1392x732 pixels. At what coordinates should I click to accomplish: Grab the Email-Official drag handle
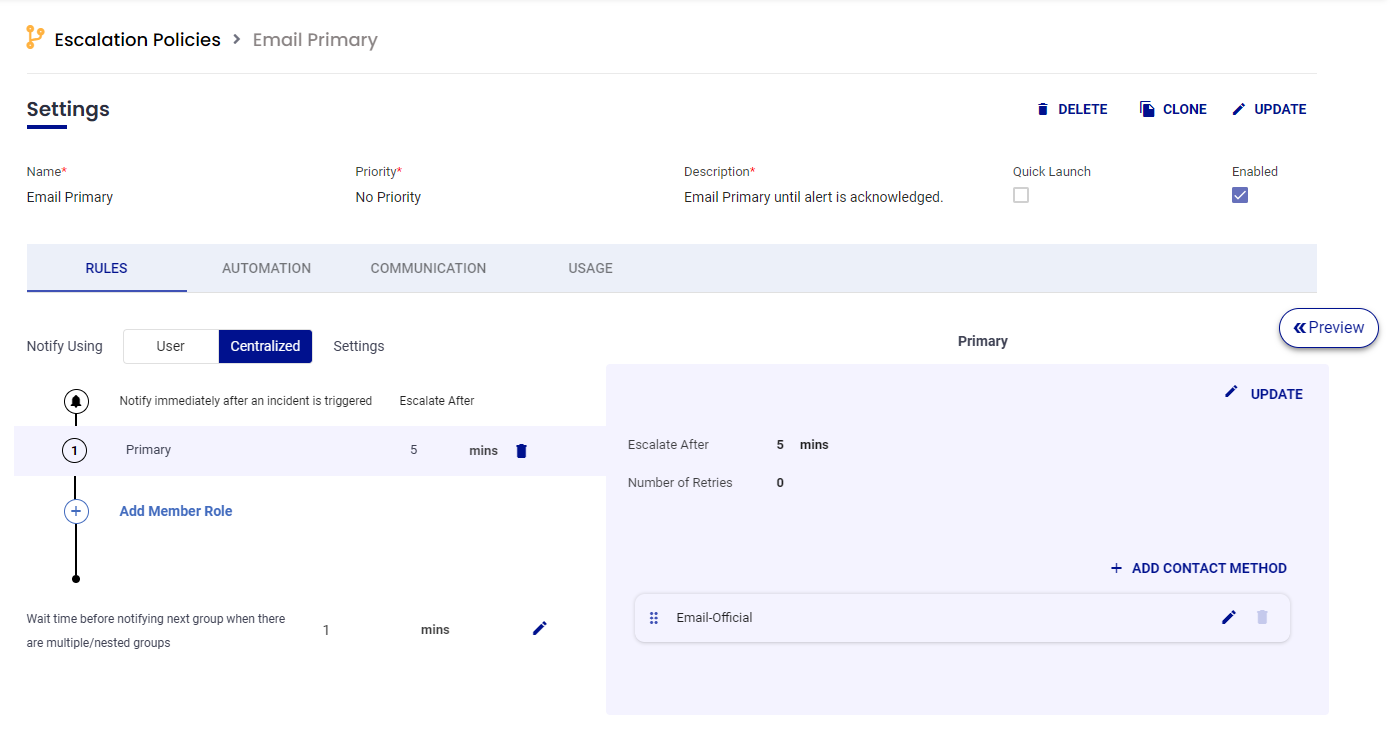click(x=654, y=618)
